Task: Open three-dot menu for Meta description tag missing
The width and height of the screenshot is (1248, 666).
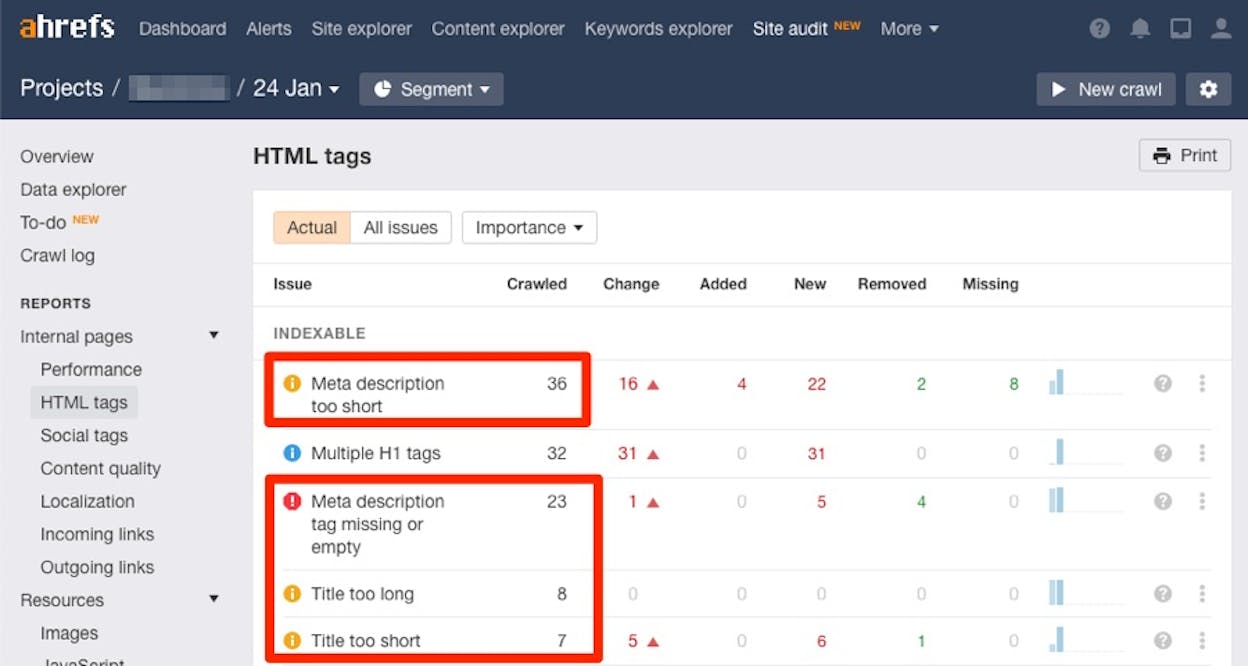Action: pos(1202,501)
